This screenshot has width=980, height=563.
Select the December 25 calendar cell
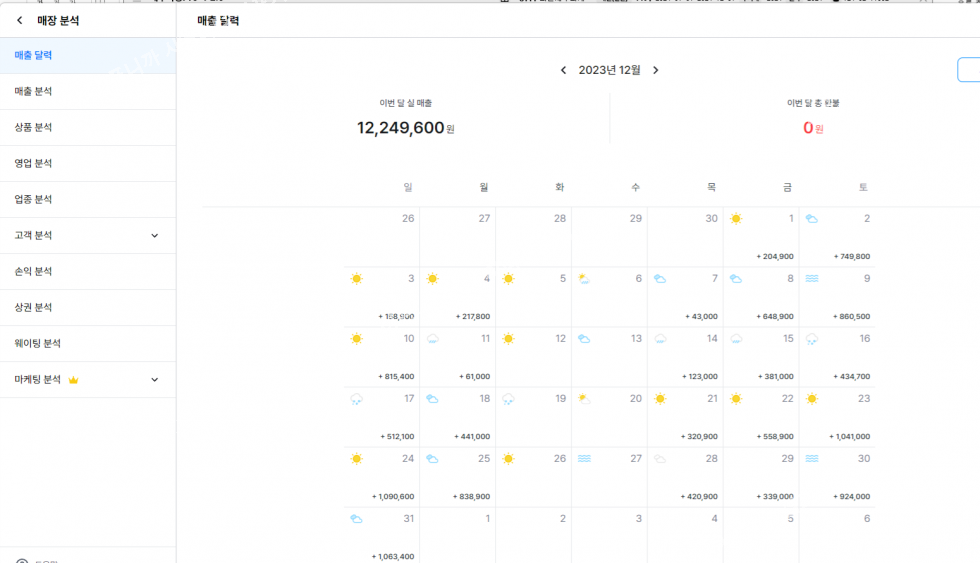click(x=457, y=477)
